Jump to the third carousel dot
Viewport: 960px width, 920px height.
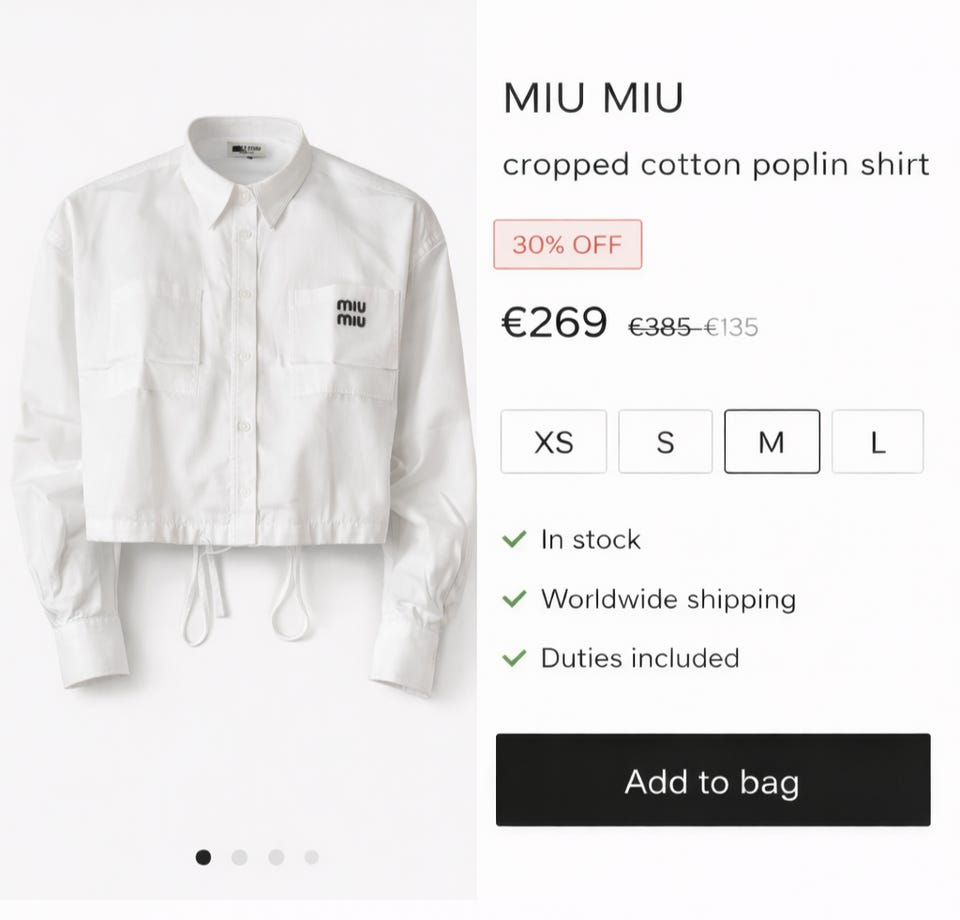pyautogui.click(x=276, y=857)
